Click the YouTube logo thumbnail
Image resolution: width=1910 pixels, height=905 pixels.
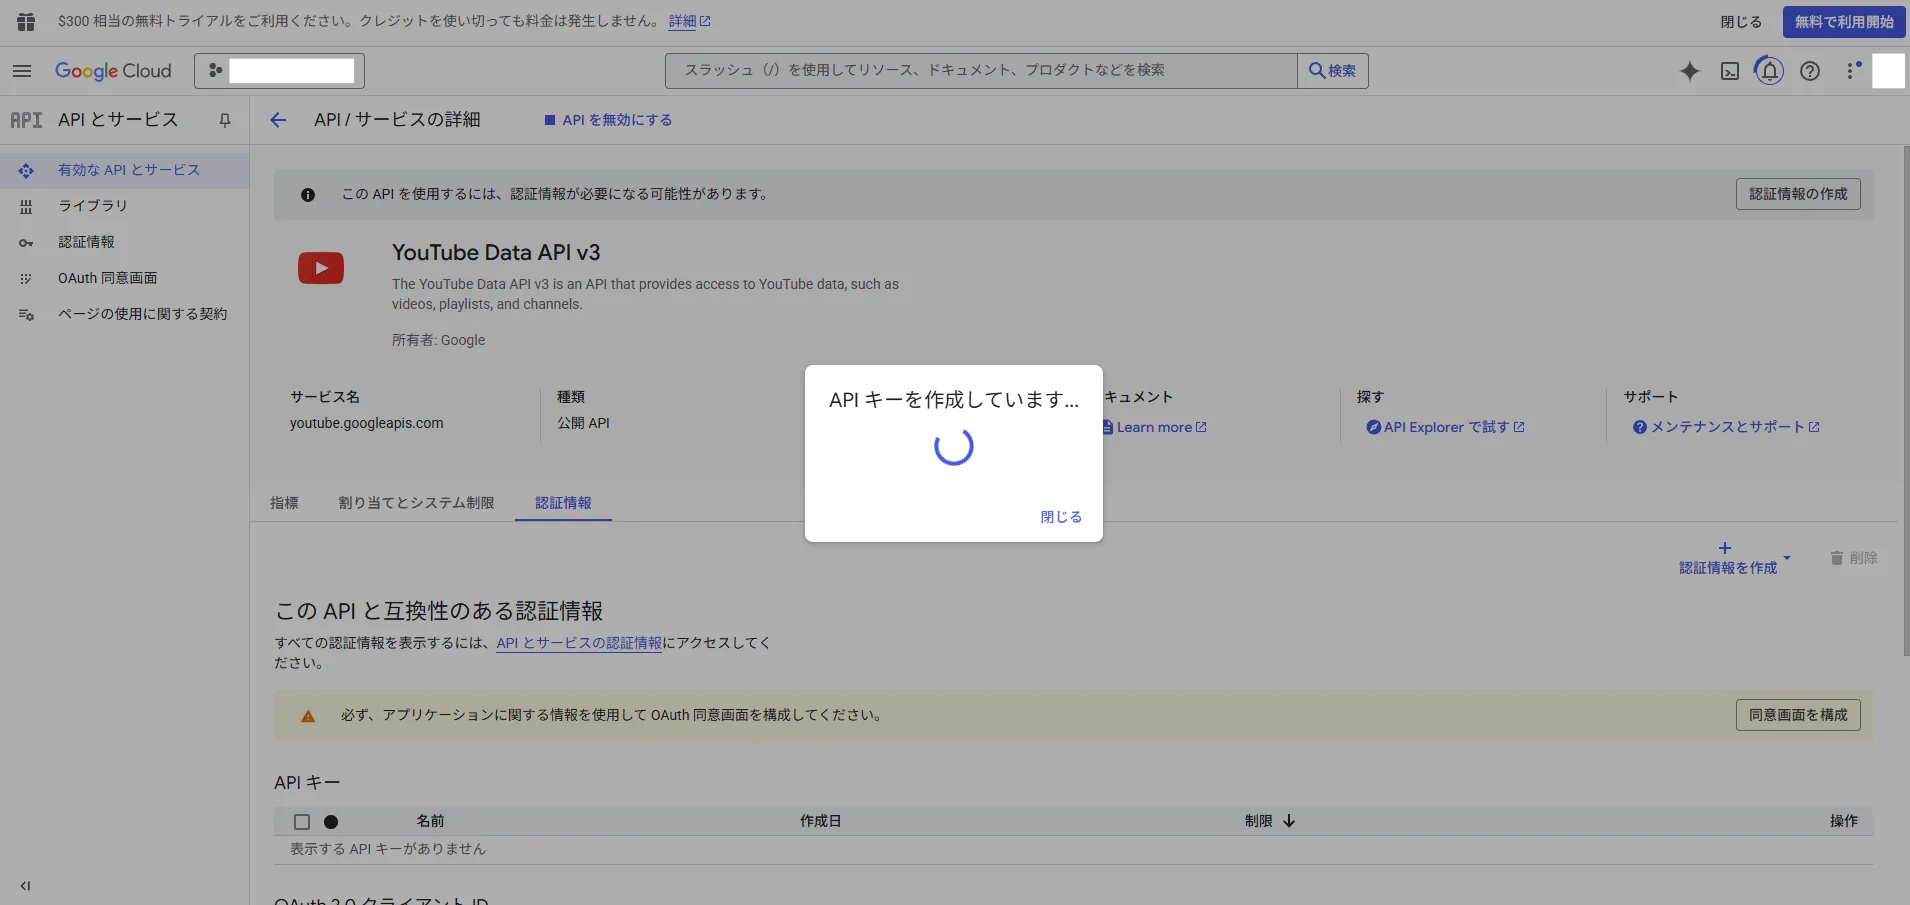[321, 268]
